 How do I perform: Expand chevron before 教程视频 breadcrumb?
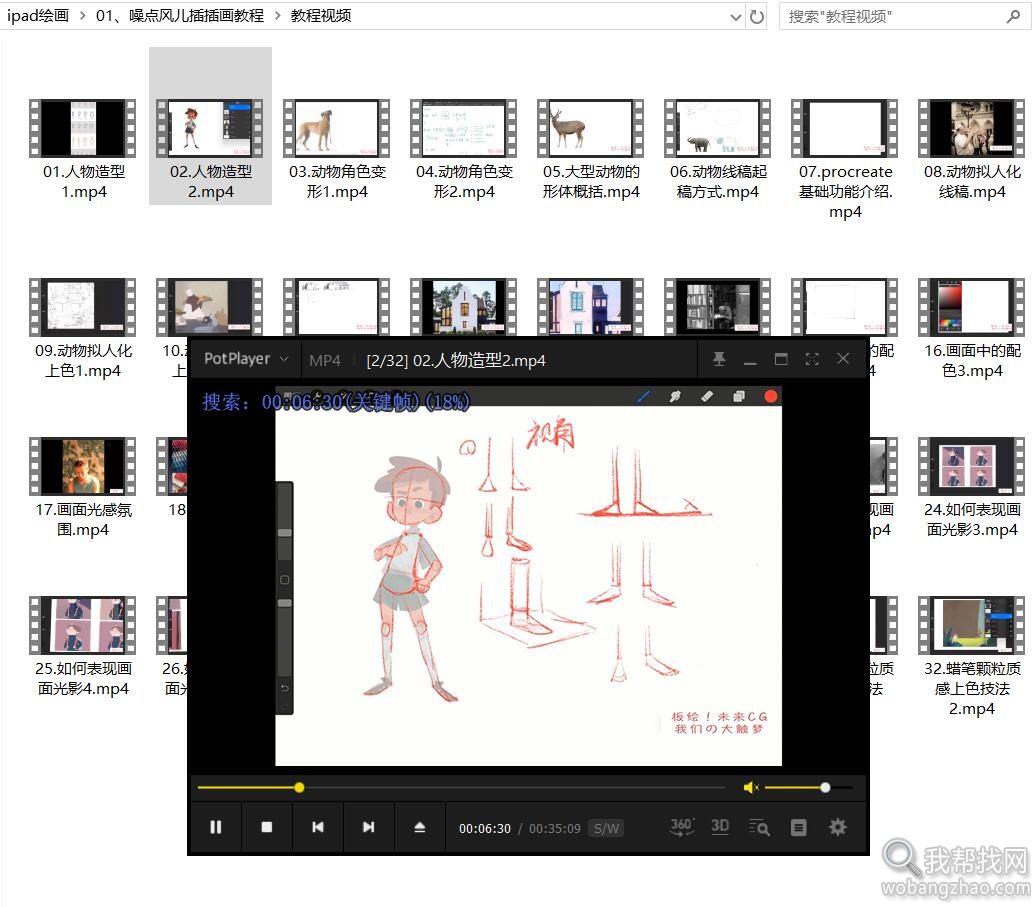[278, 15]
